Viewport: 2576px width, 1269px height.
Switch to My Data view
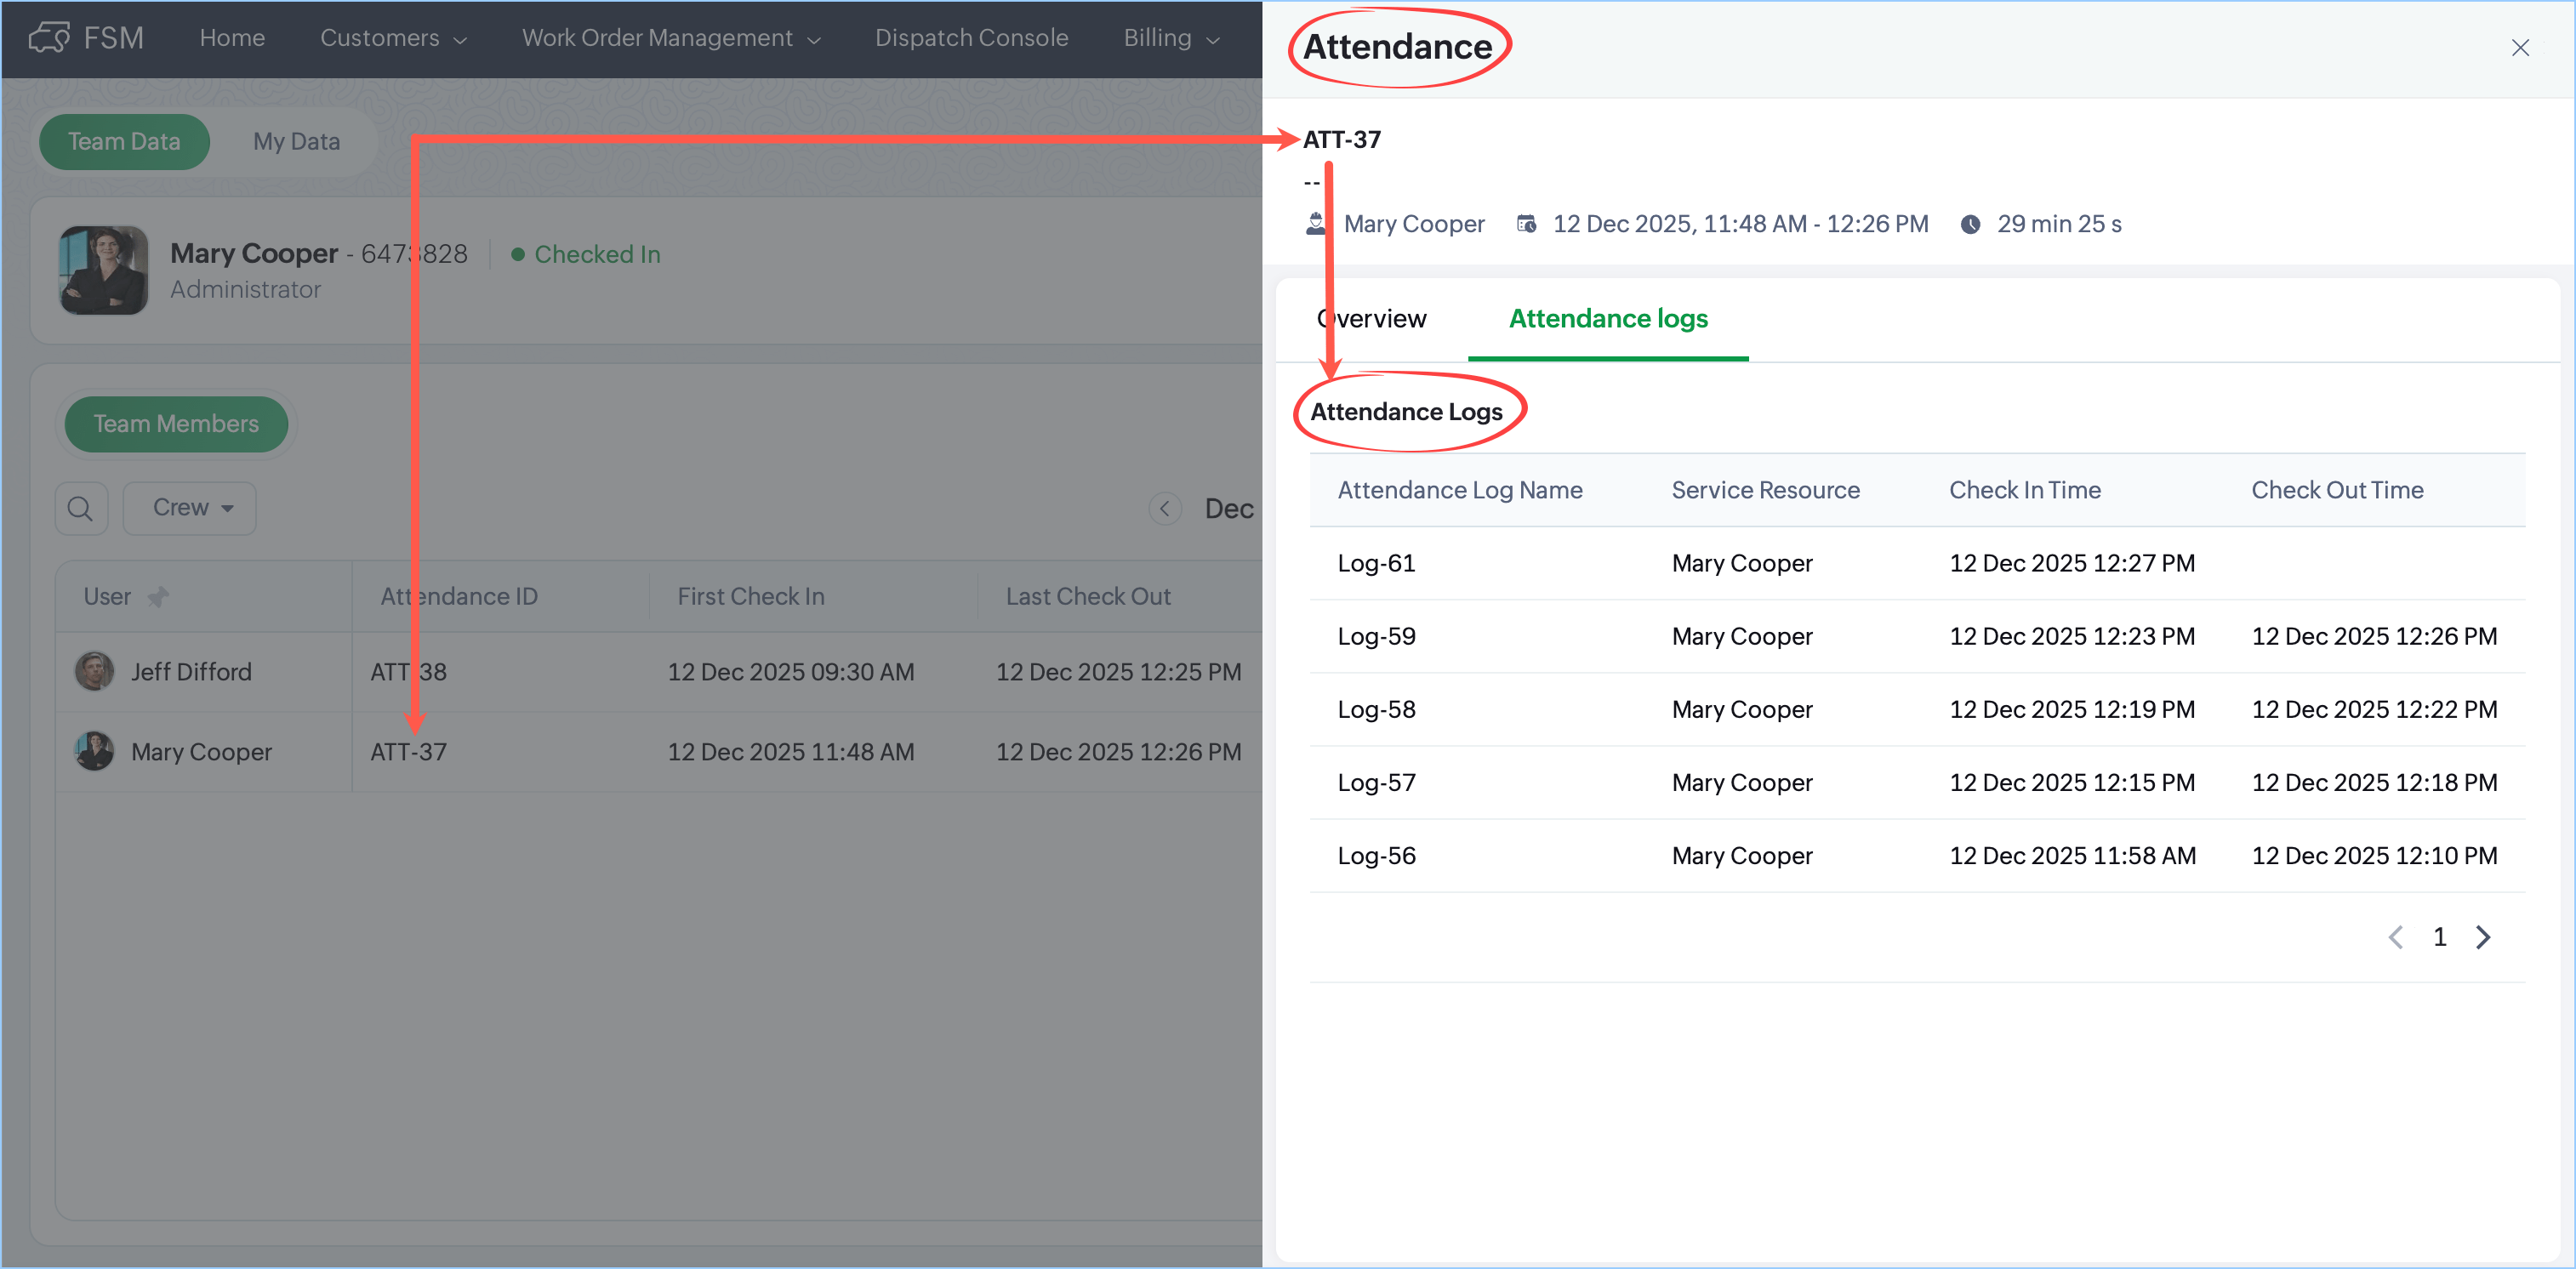[x=296, y=142]
